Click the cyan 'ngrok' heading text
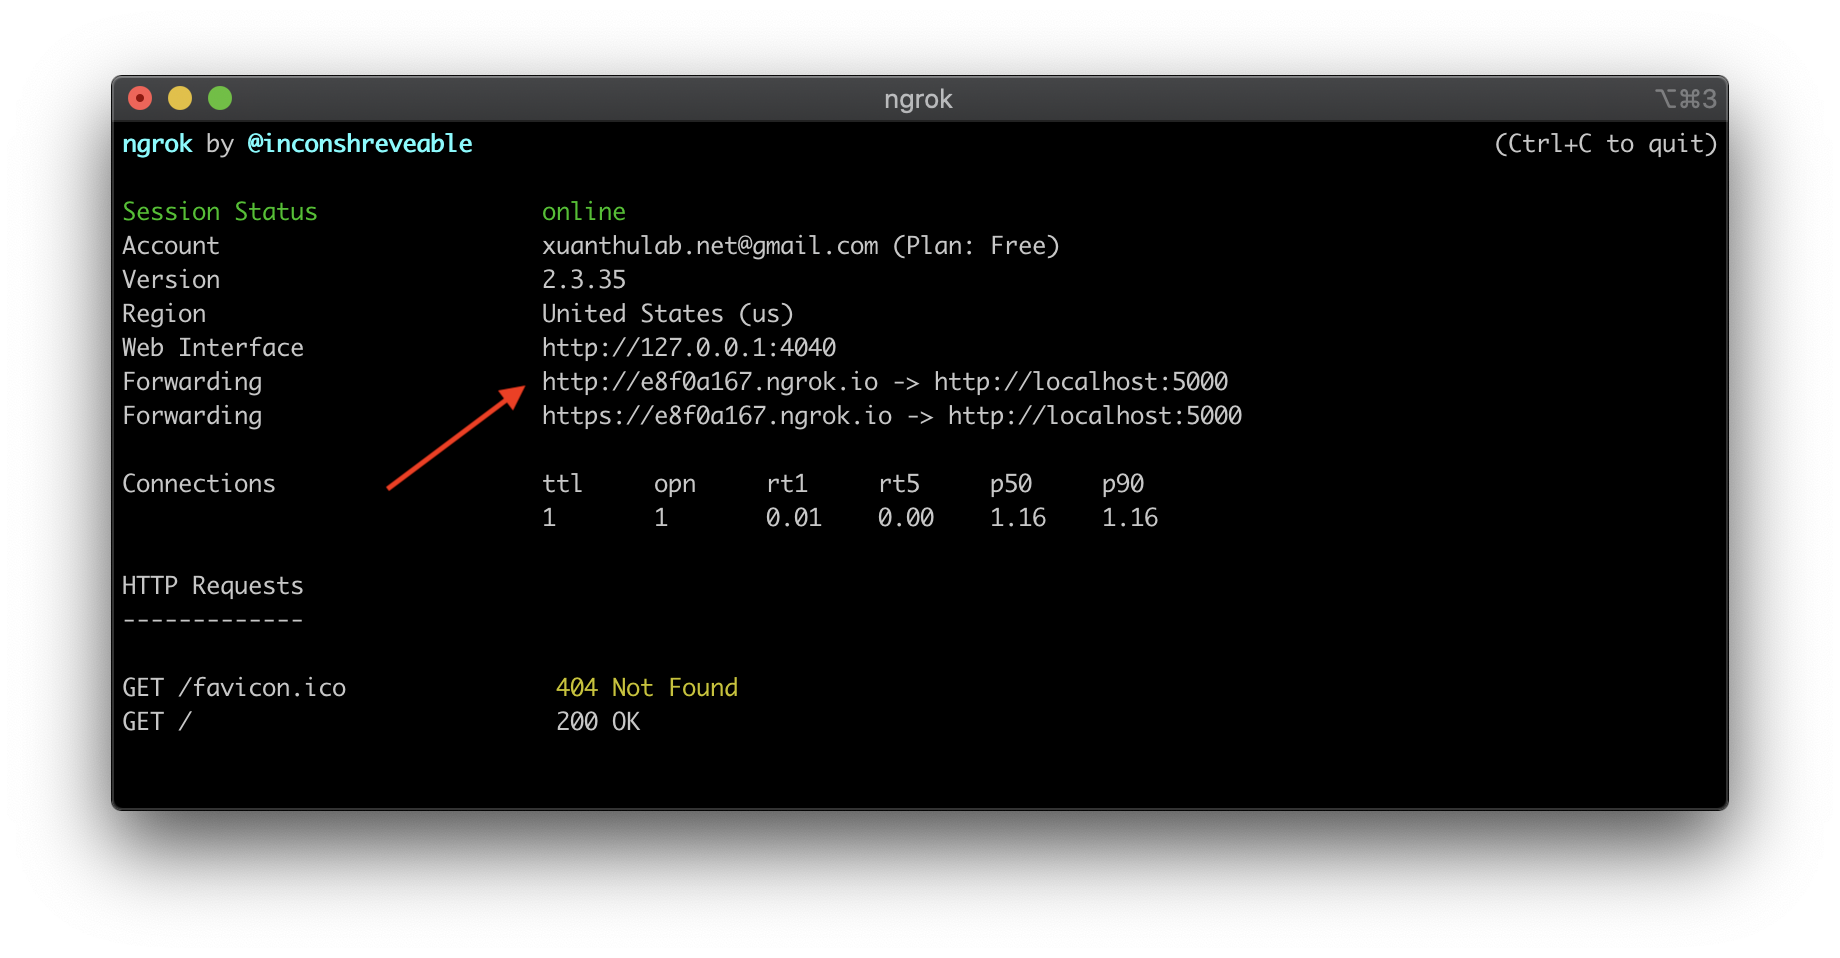The height and width of the screenshot is (958, 1840). [157, 144]
